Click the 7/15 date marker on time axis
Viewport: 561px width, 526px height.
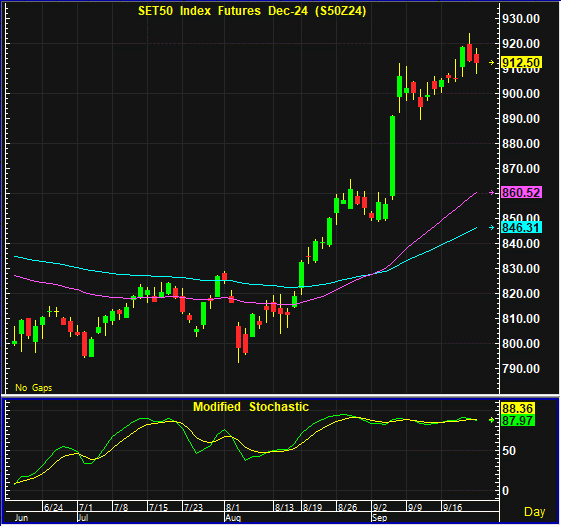tap(158, 507)
